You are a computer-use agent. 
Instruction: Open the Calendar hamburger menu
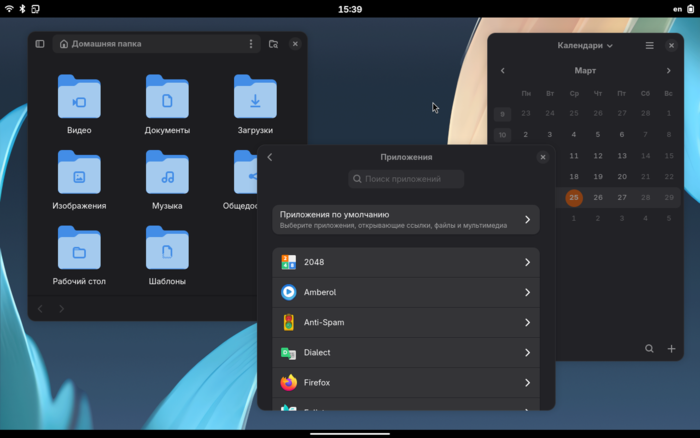[649, 46]
